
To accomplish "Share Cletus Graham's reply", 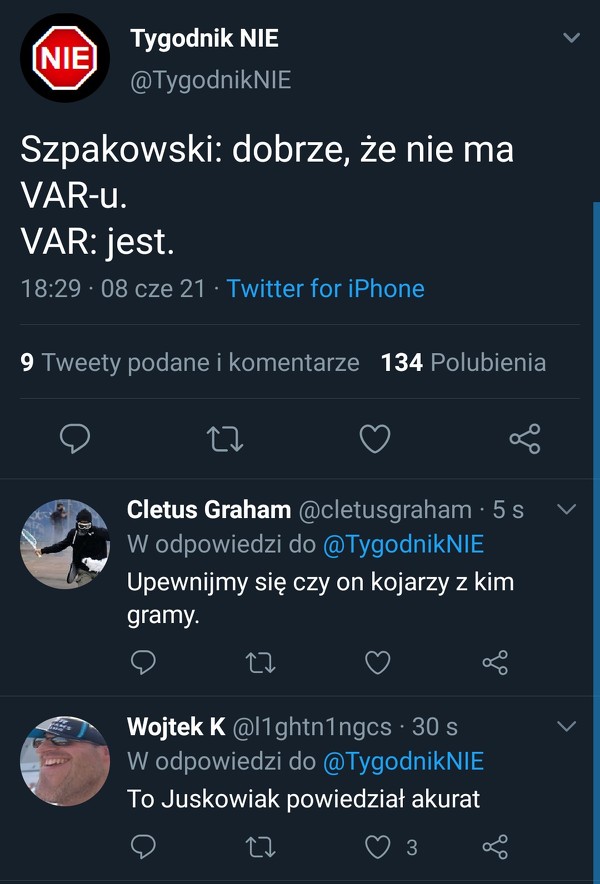I will [x=495, y=662].
